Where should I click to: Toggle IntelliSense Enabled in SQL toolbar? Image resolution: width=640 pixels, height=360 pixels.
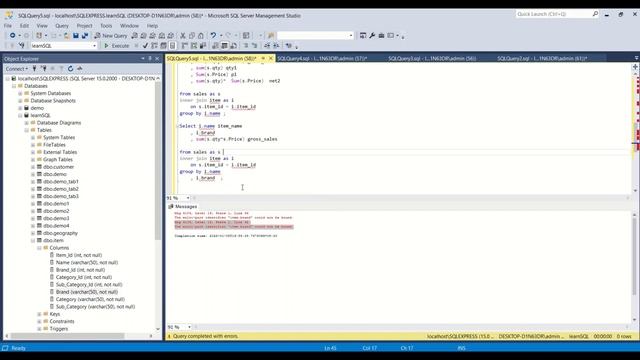coord(173,46)
